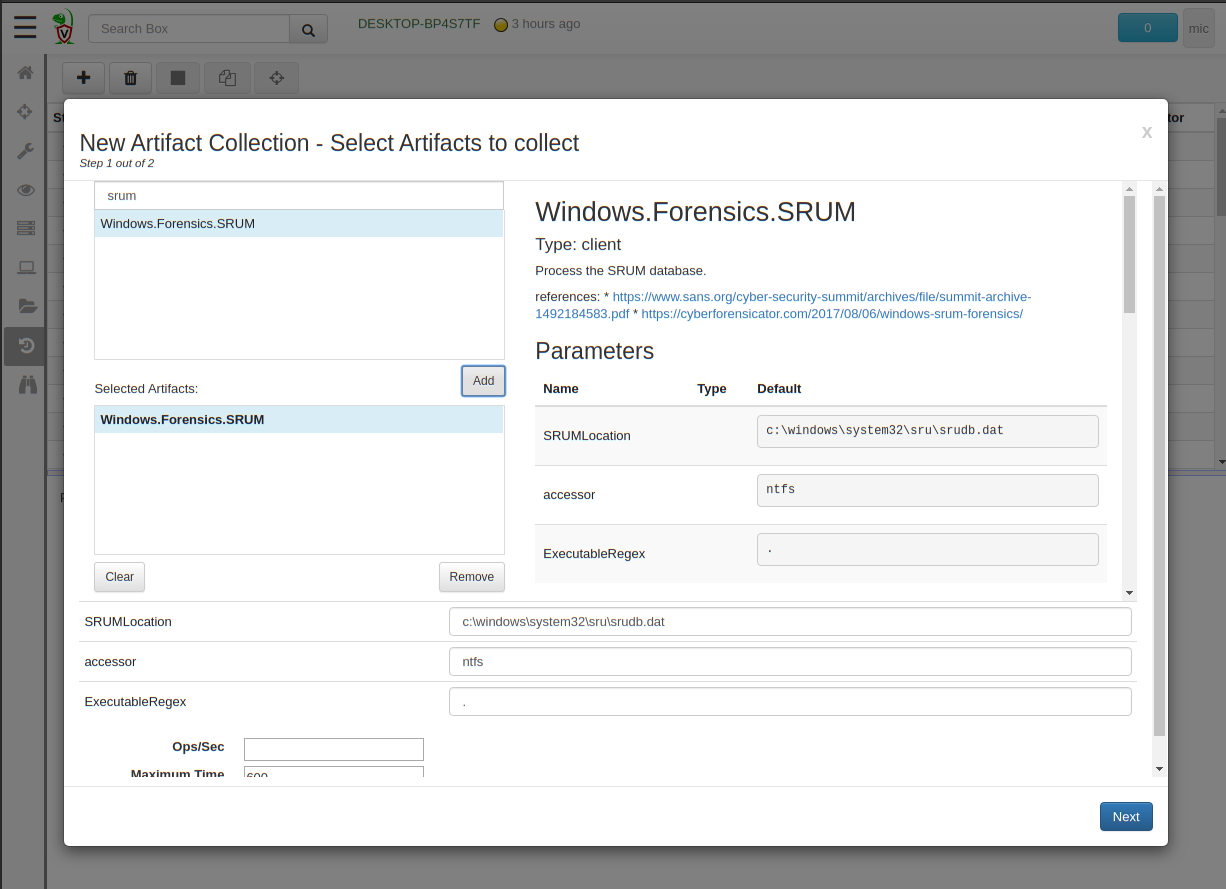Click the eye icon in sidebar
1226x889 pixels.
(26, 190)
